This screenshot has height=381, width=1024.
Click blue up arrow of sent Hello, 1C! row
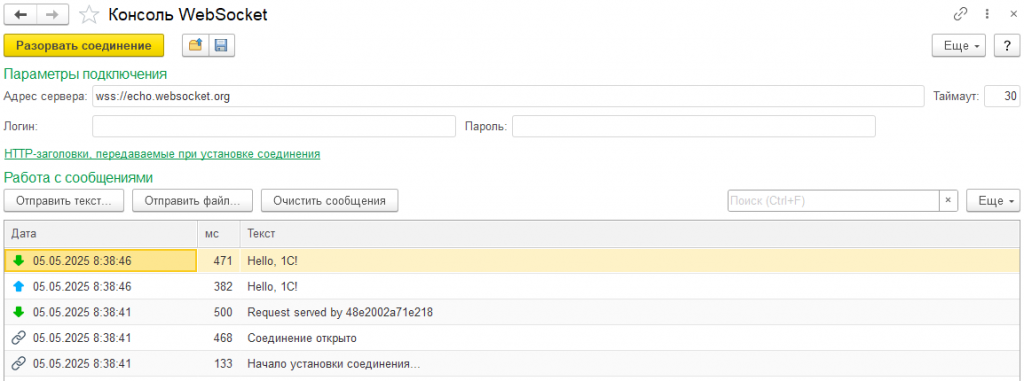tap(18, 286)
